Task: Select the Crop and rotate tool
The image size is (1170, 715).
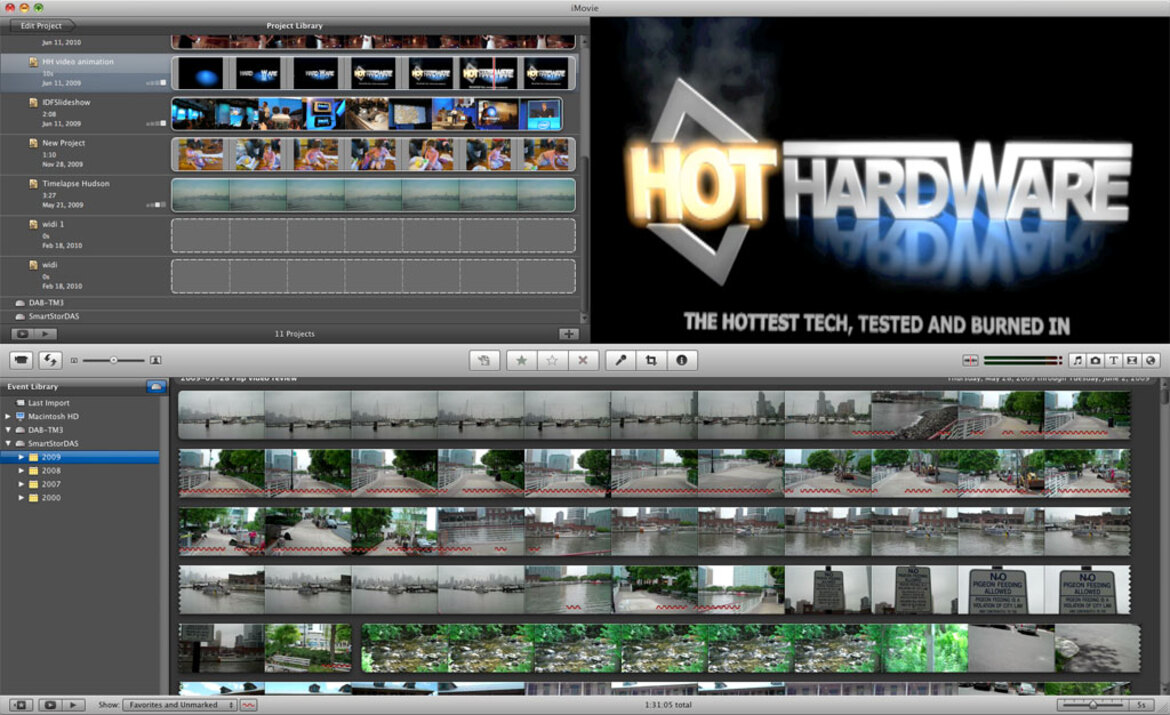Action: click(651, 360)
